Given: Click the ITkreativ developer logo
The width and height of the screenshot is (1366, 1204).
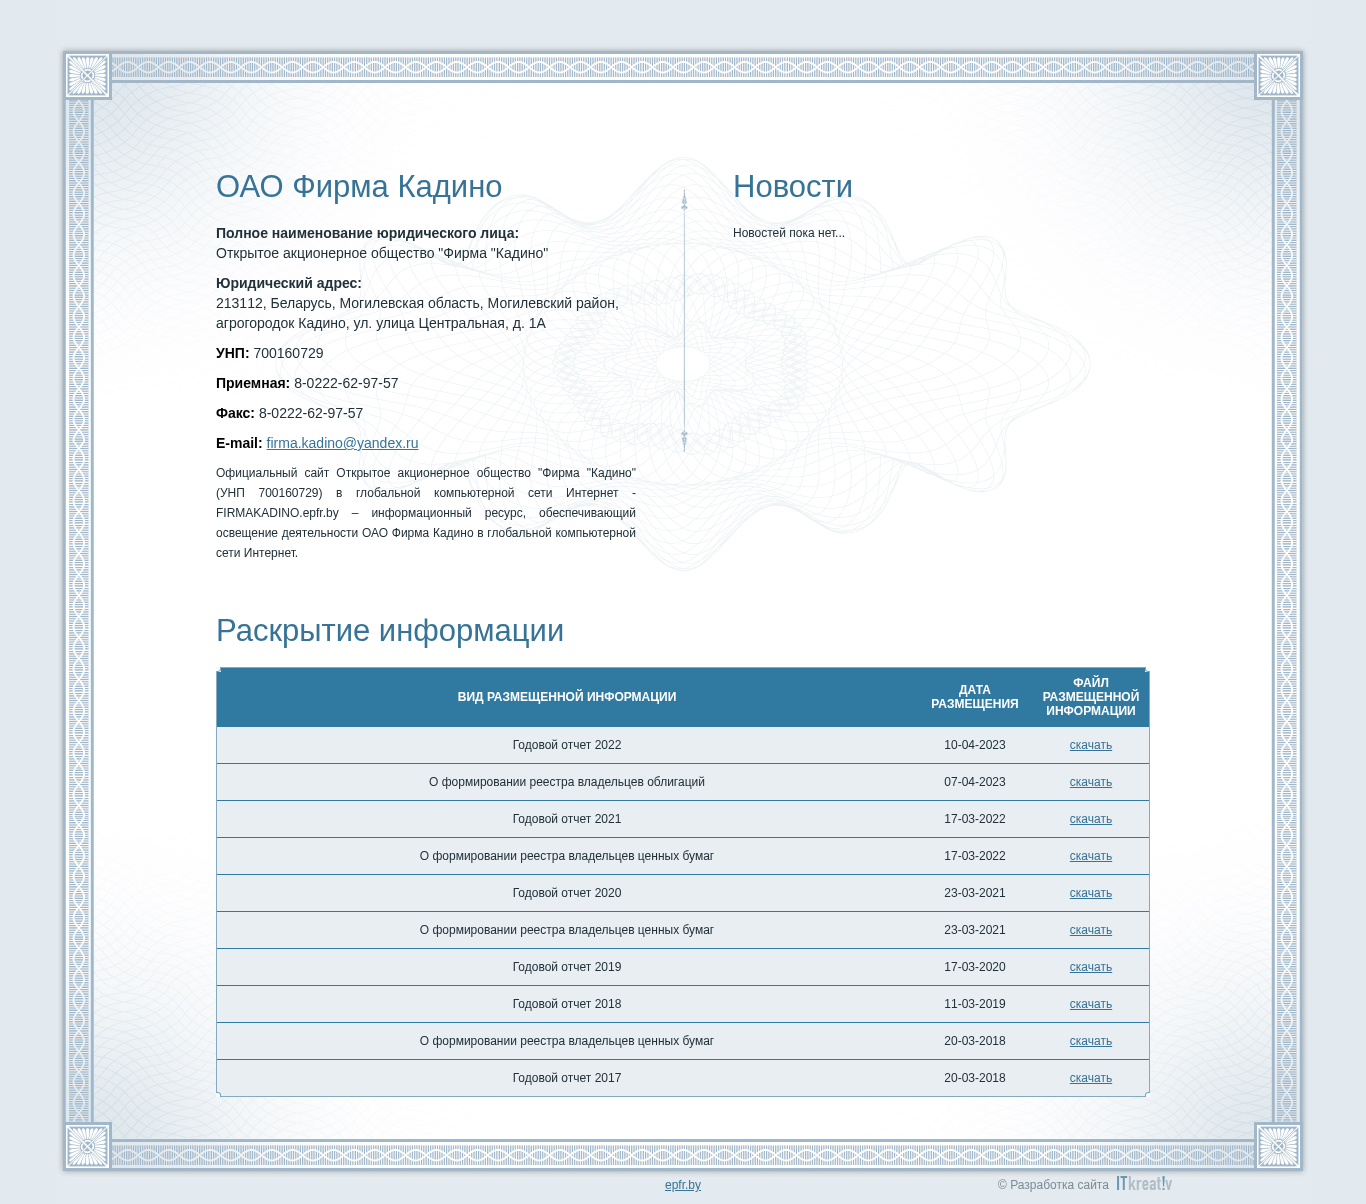Looking at the screenshot, I should point(1144,1184).
